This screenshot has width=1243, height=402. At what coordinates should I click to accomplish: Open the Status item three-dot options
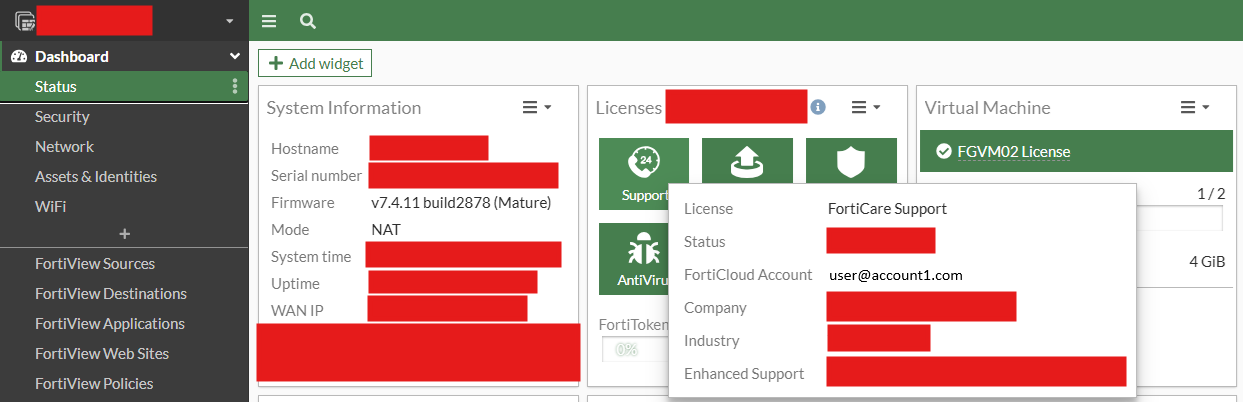point(235,87)
